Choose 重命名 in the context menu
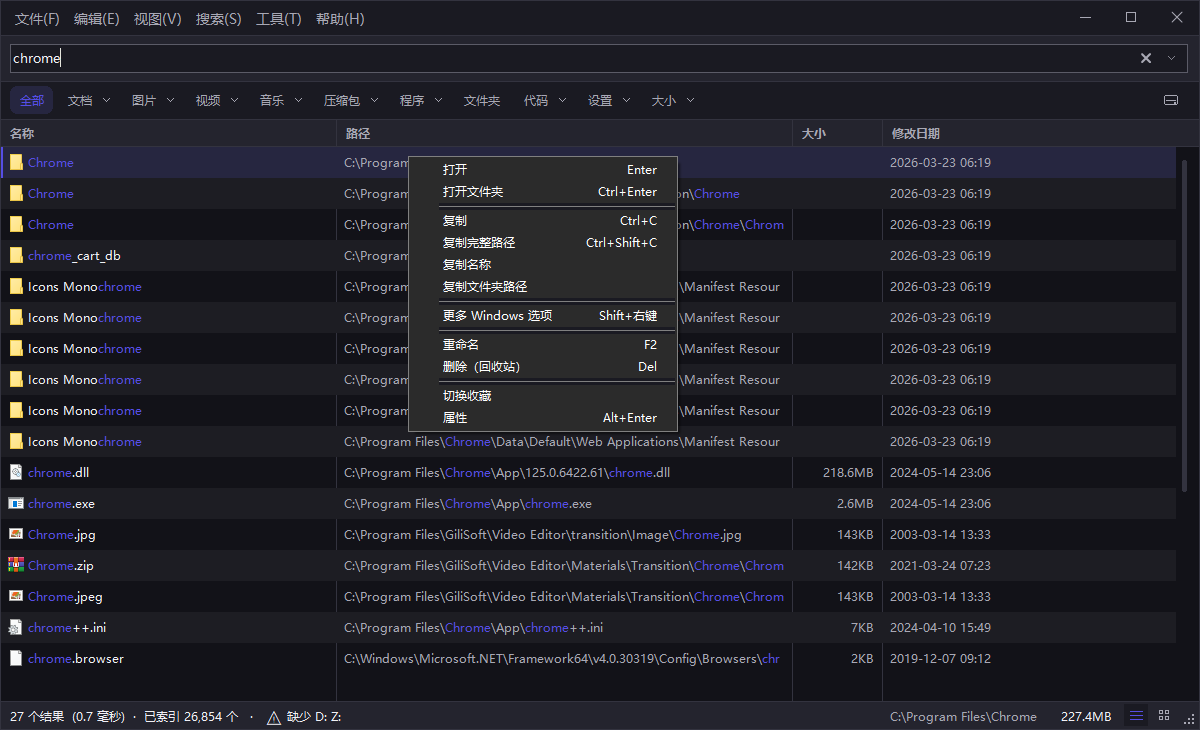Image resolution: width=1200 pixels, height=730 pixels. 543,345
